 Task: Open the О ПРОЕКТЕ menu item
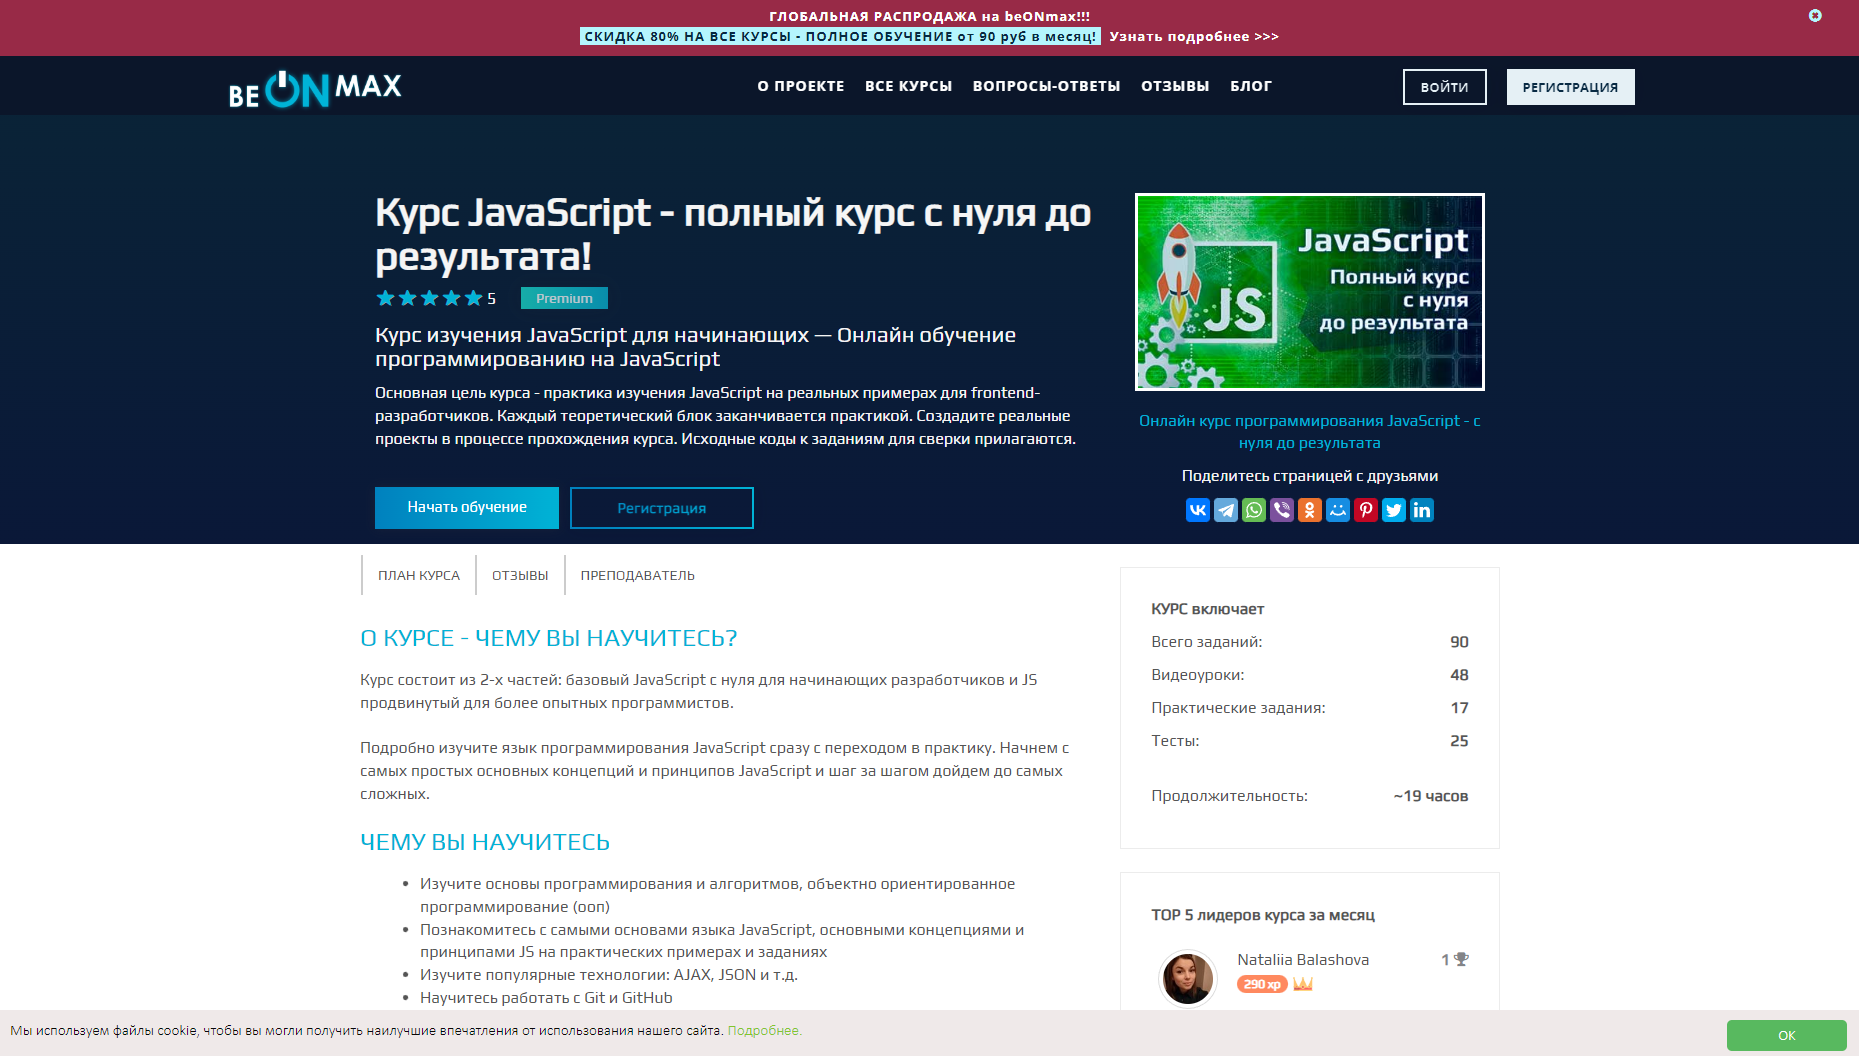pyautogui.click(x=800, y=86)
